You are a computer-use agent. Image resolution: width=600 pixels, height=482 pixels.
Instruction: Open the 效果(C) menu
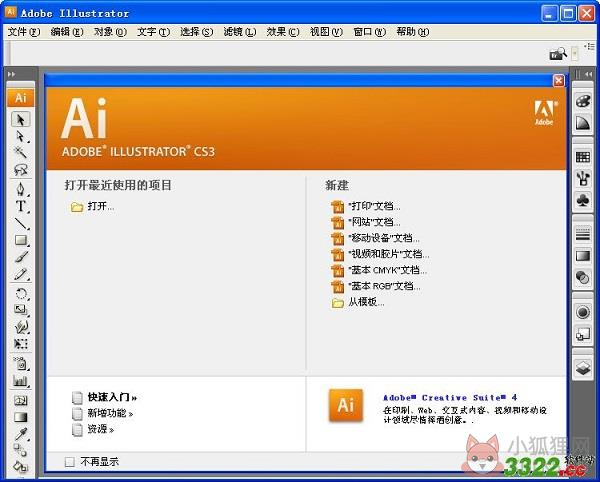click(283, 32)
